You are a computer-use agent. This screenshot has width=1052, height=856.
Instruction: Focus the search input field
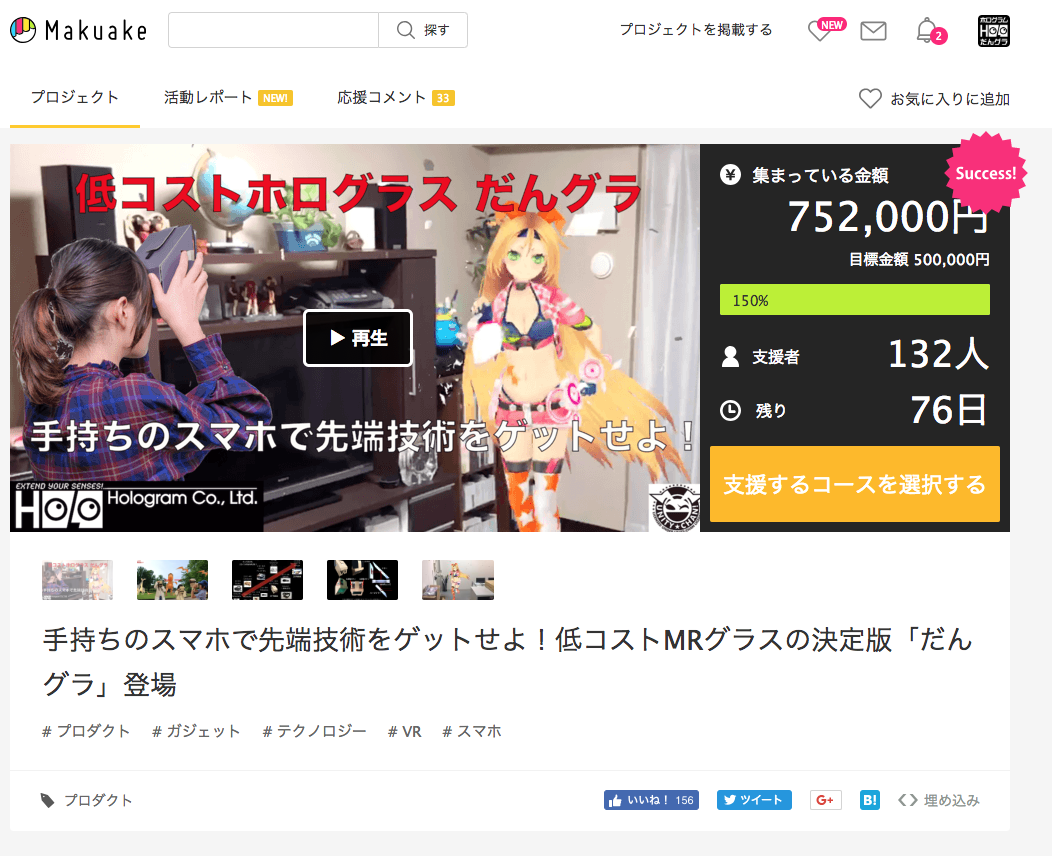pyautogui.click(x=274, y=30)
